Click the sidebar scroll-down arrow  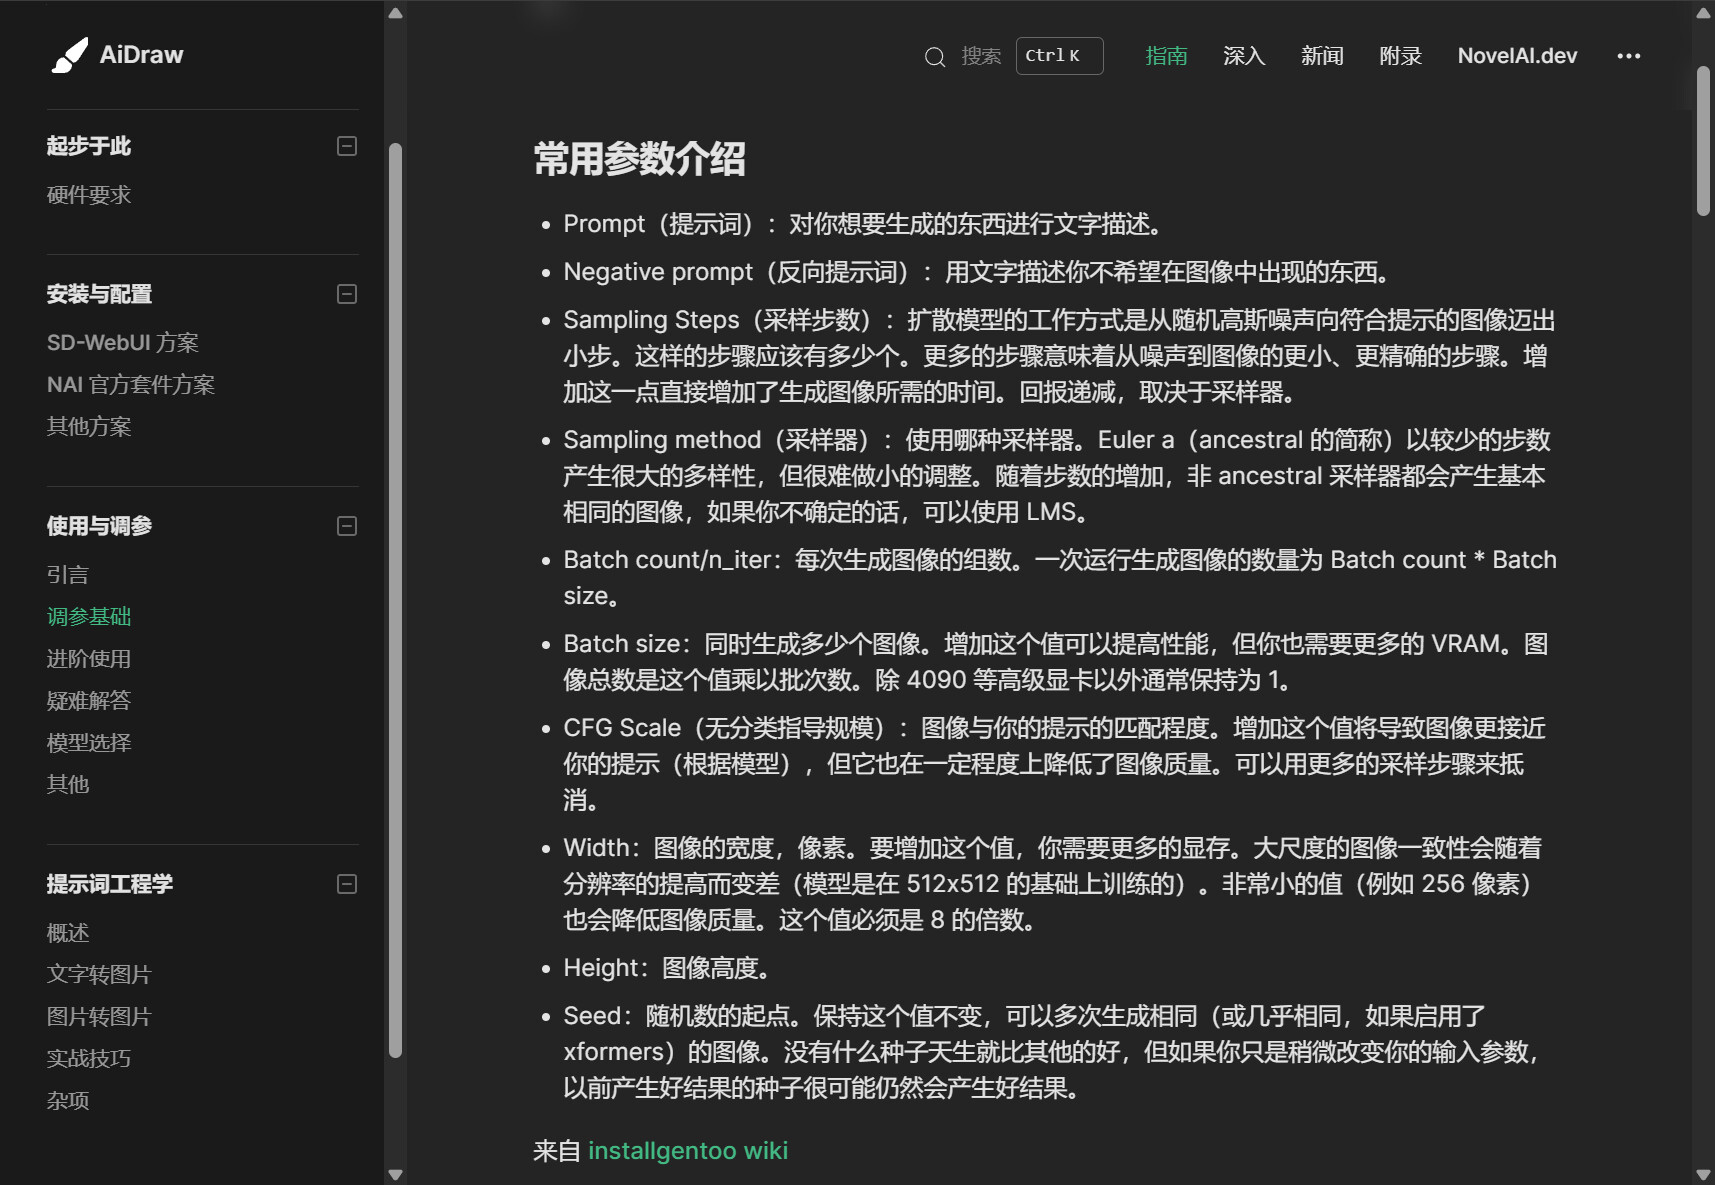pos(395,1175)
